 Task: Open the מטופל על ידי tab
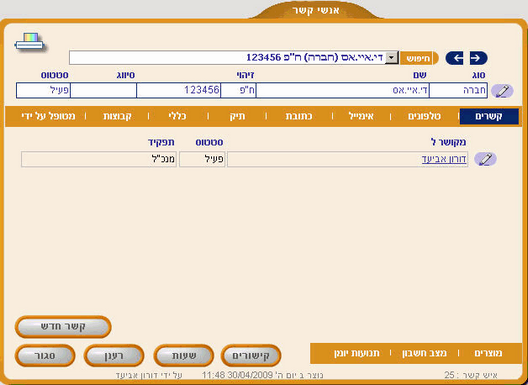48,117
